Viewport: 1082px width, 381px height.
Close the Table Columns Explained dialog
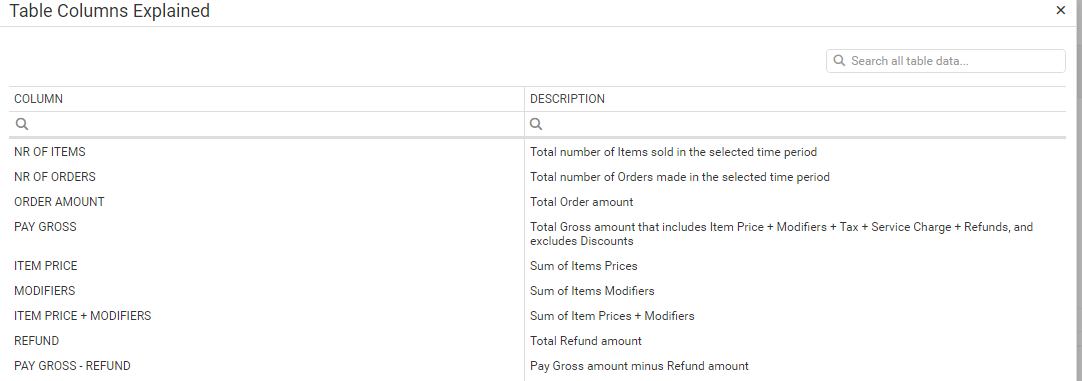pyautogui.click(x=1061, y=10)
